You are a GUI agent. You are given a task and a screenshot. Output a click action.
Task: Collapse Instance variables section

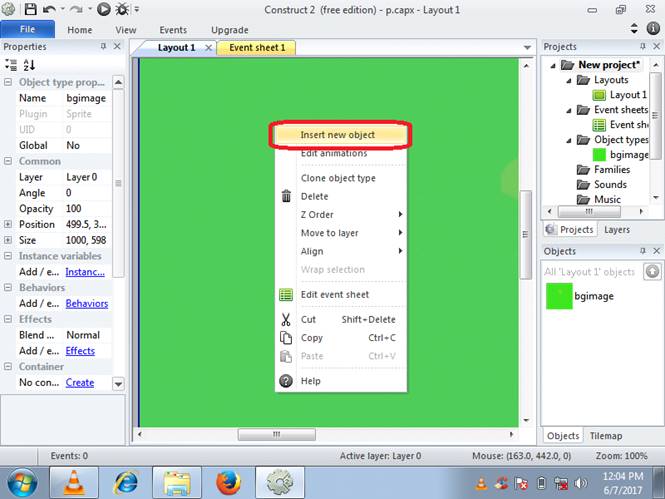click(8, 256)
